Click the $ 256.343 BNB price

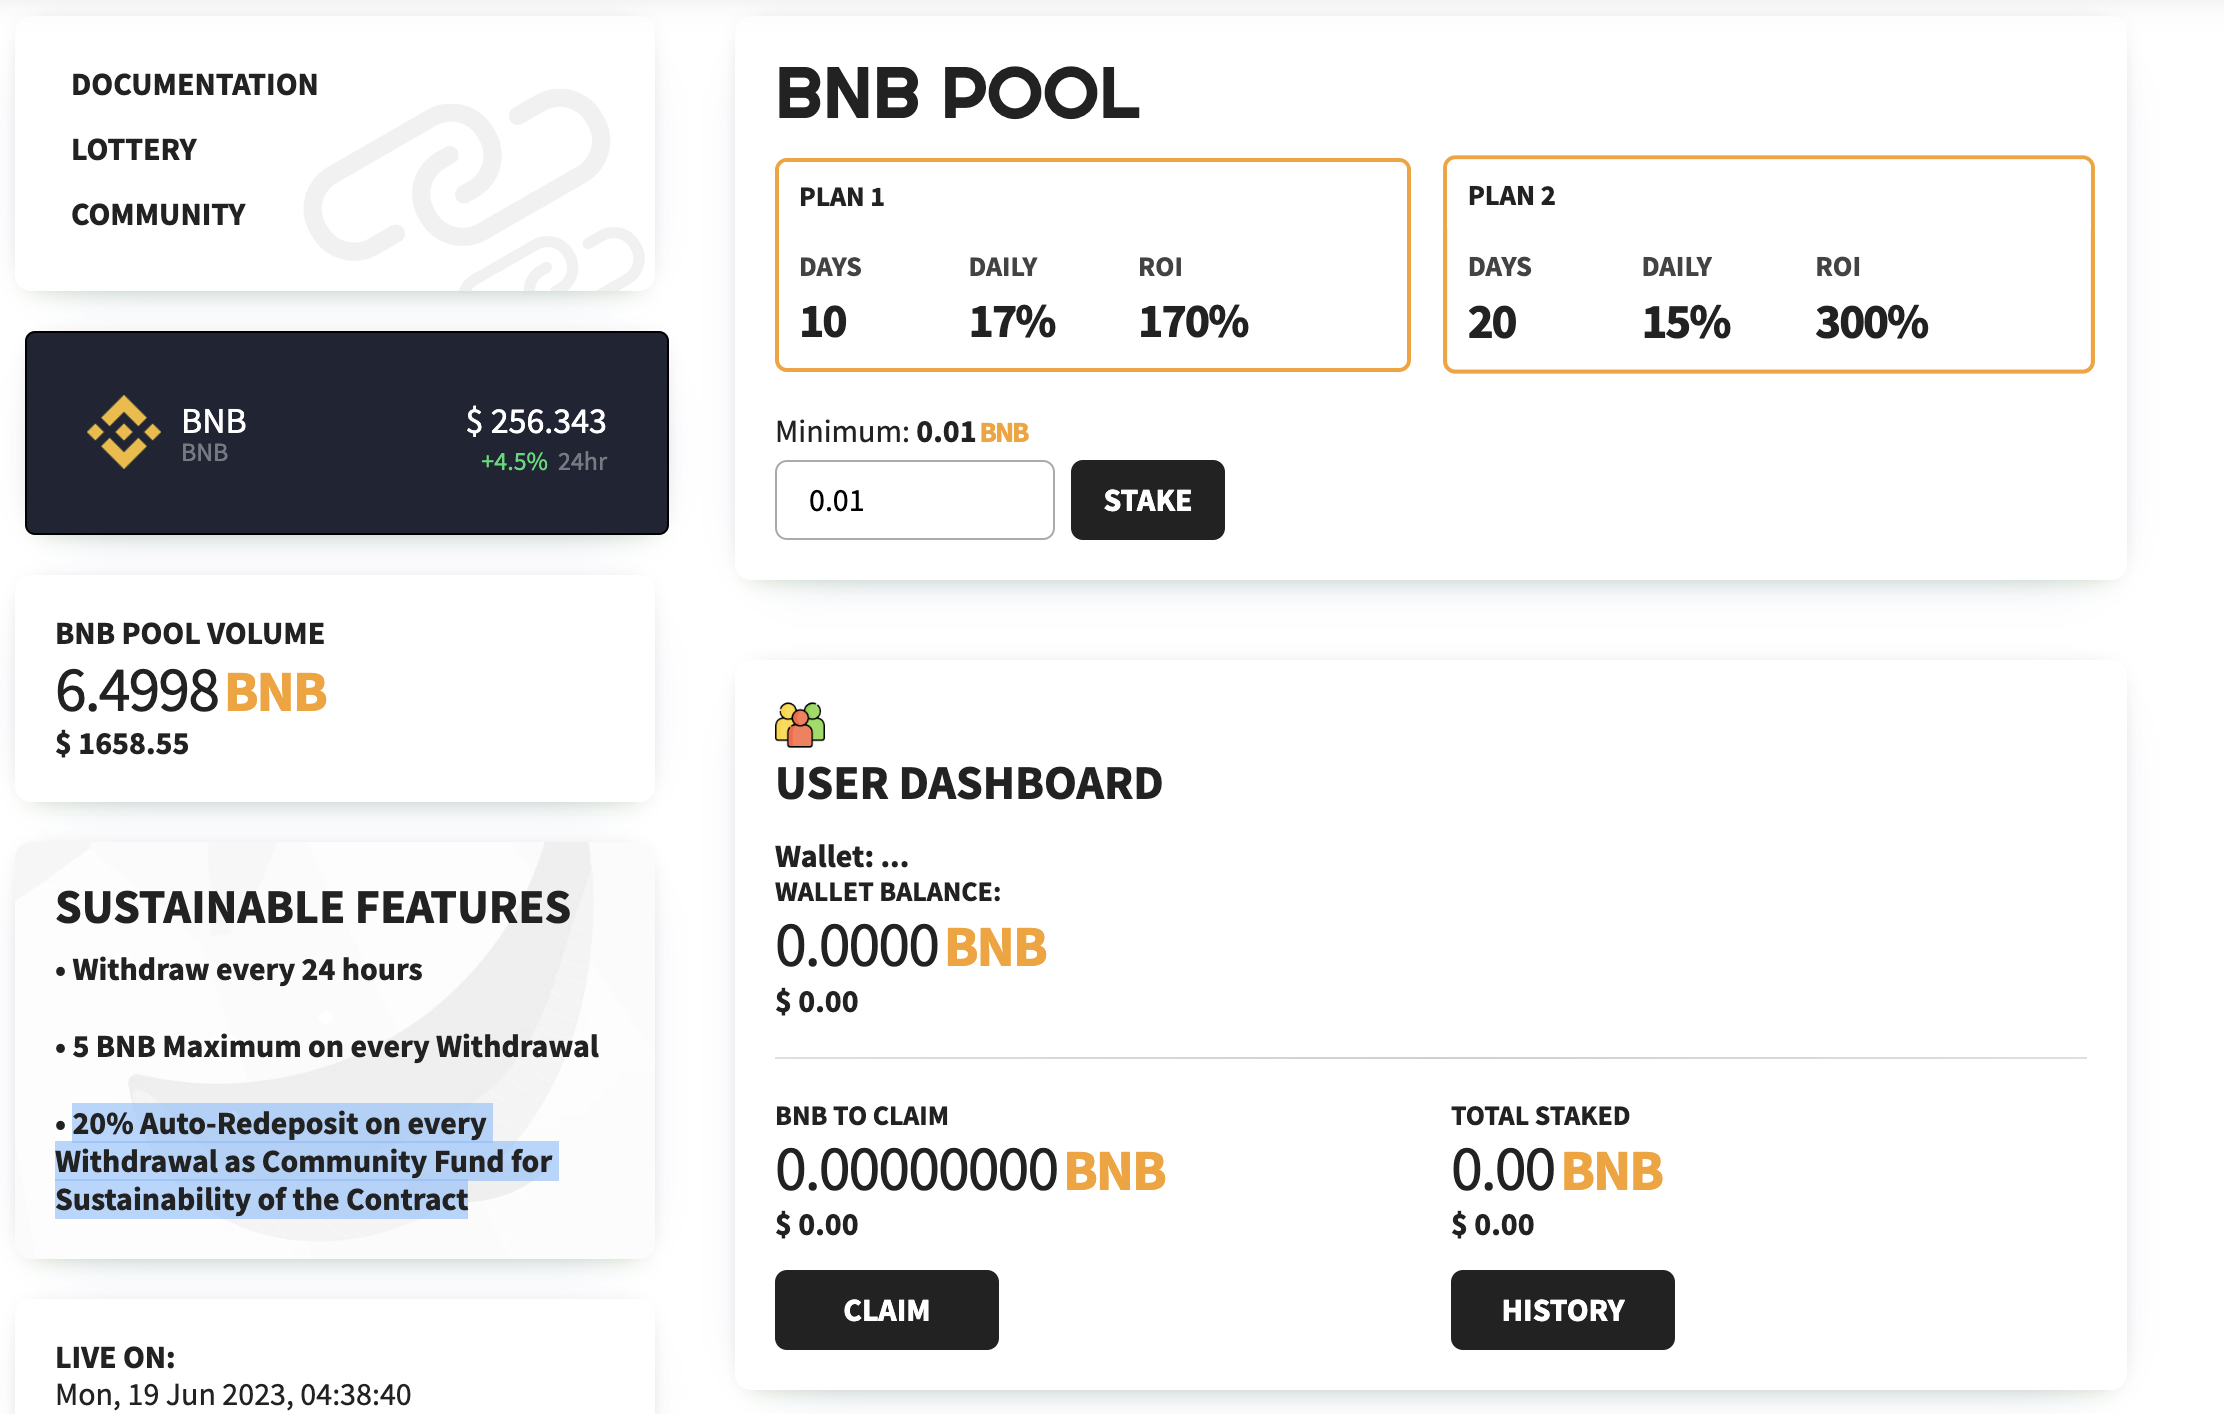[536, 421]
